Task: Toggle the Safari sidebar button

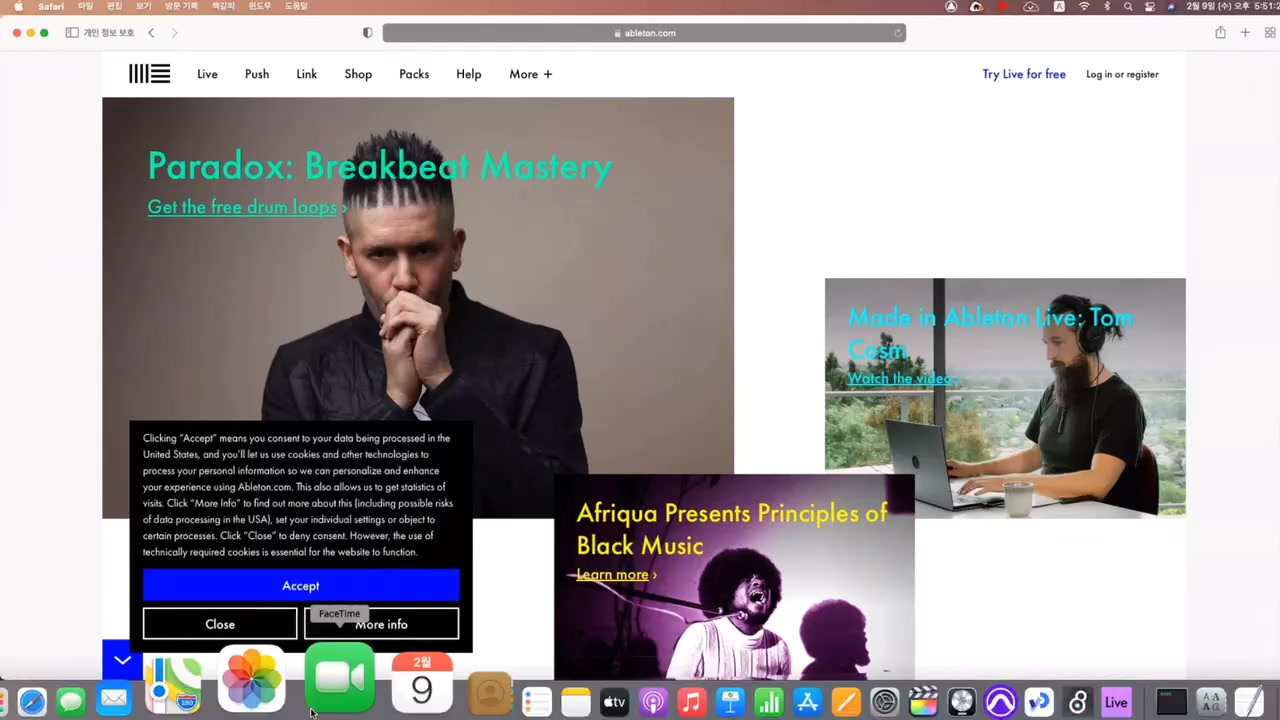Action: pyautogui.click(x=72, y=33)
